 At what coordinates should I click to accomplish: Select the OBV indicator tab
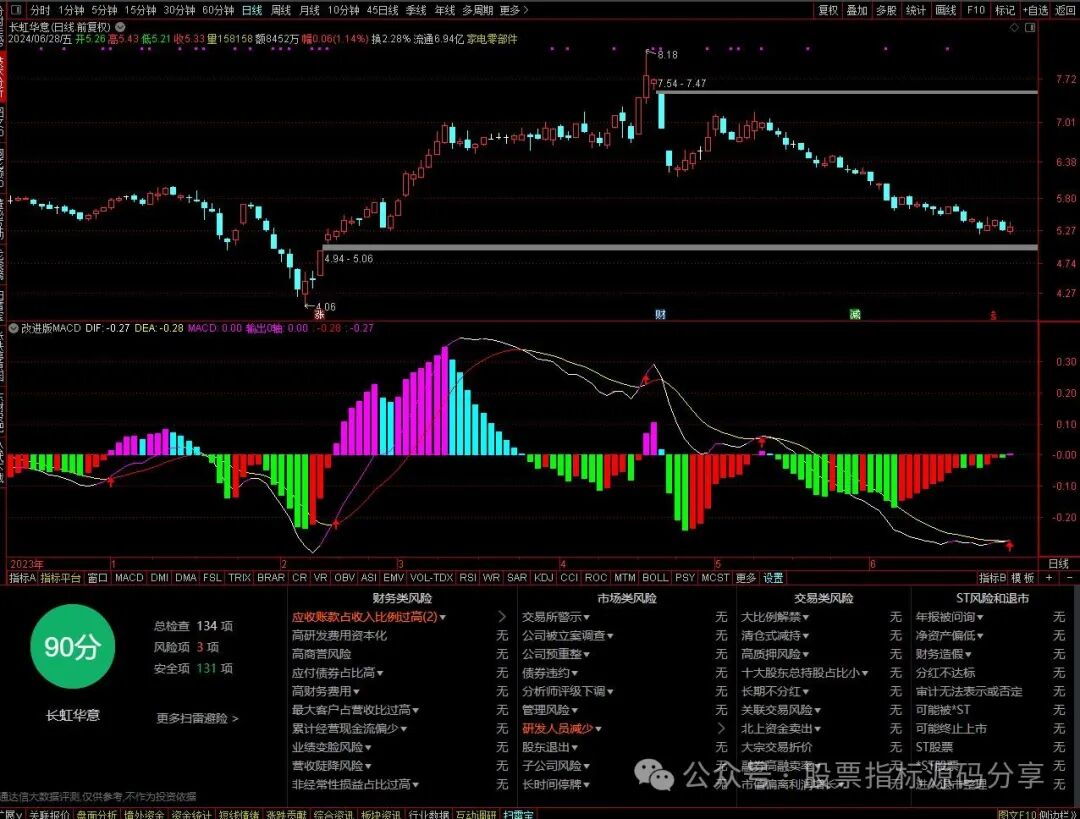point(344,577)
